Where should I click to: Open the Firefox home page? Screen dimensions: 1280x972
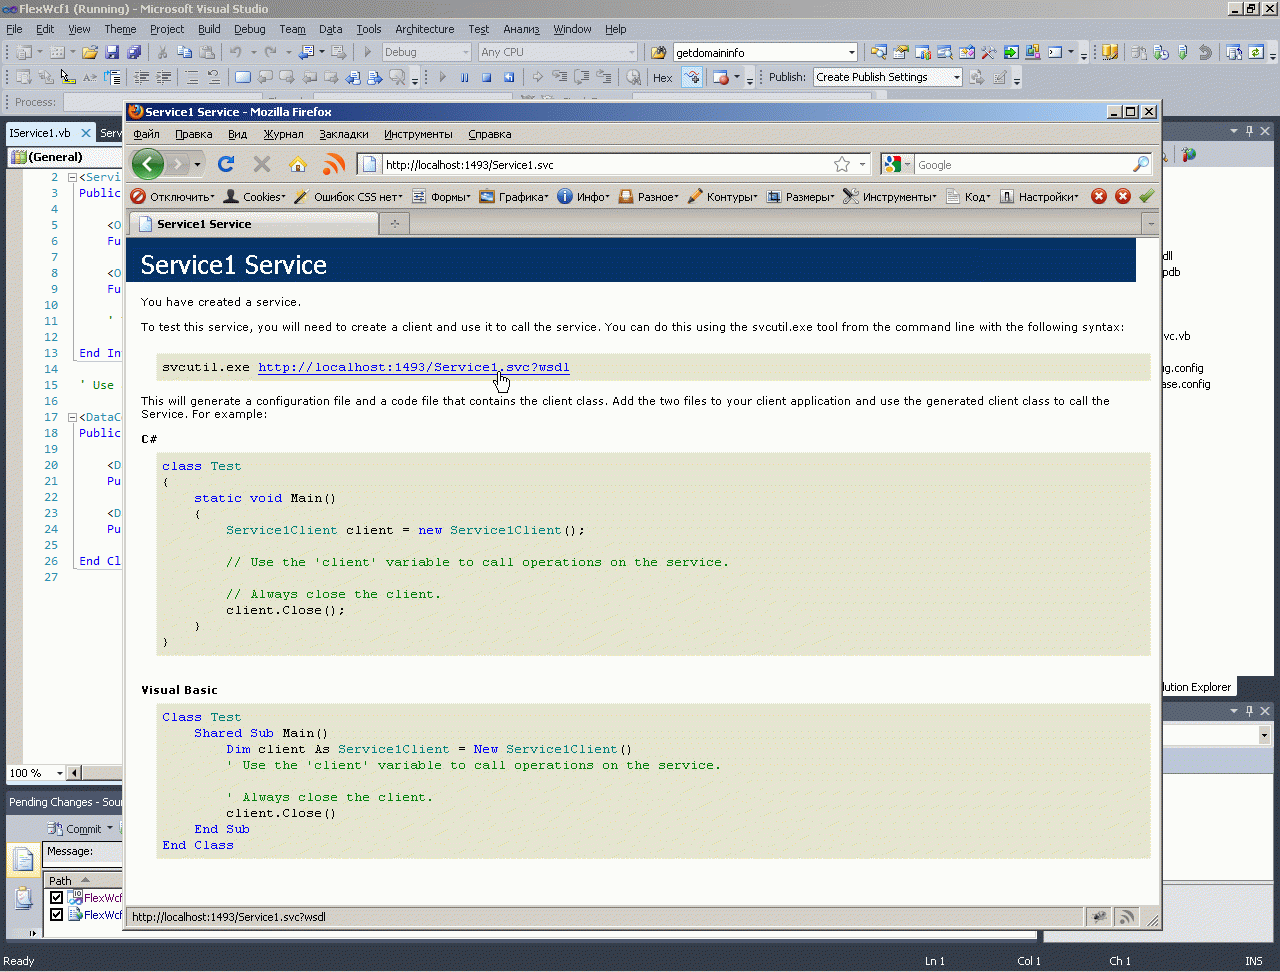click(298, 164)
